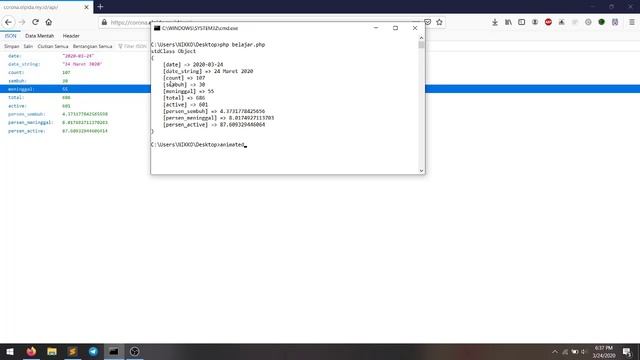The height and width of the screenshot is (360, 640).
Task: Click Salin button in JSON viewer
Action: 28,47
